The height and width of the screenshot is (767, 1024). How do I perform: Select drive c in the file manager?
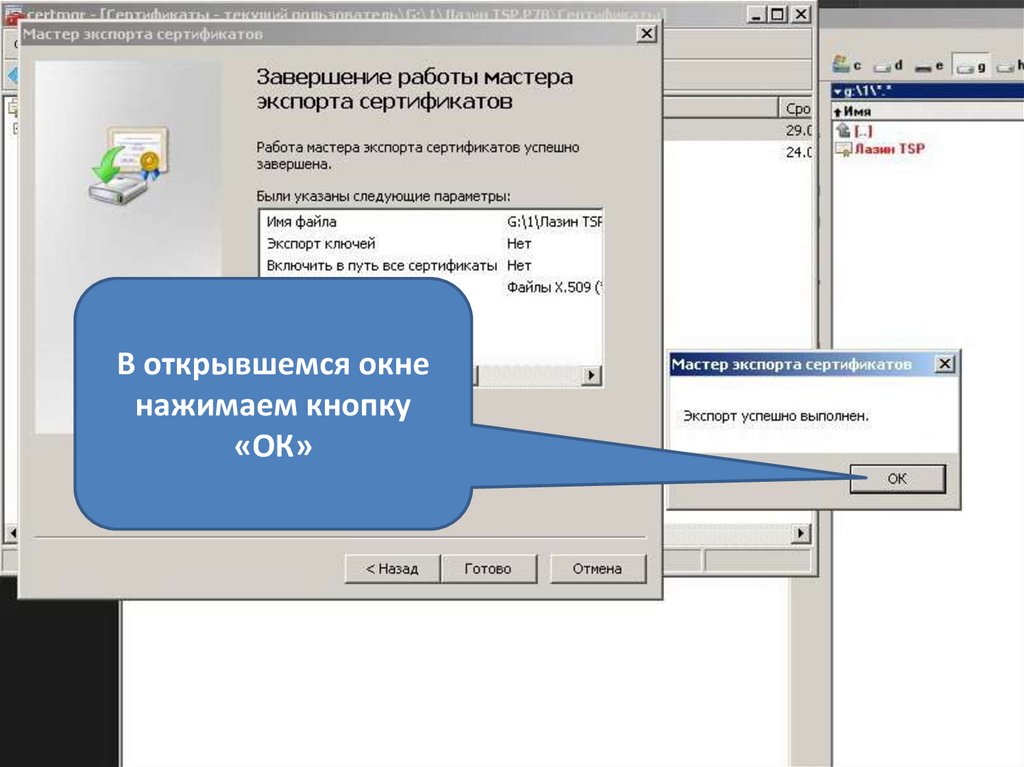click(847, 64)
